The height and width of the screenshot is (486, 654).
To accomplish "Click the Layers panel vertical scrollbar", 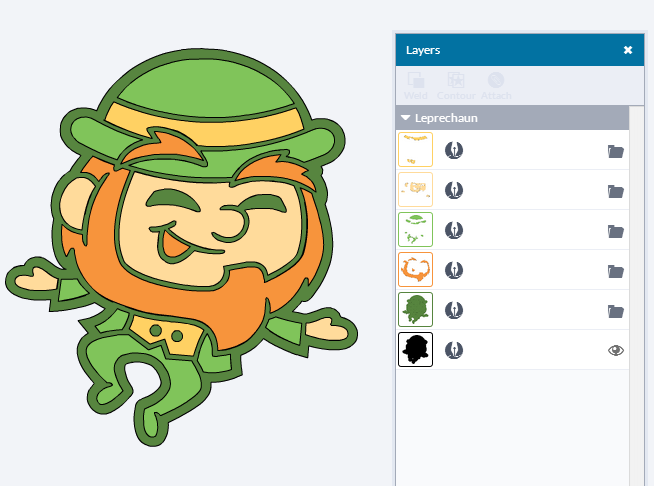I will (x=636, y=295).
